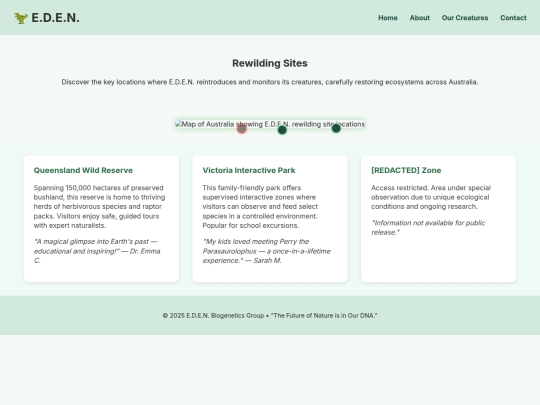Select the rightmost dark green map marker
This screenshot has height=405, width=540.
[x=336, y=128]
